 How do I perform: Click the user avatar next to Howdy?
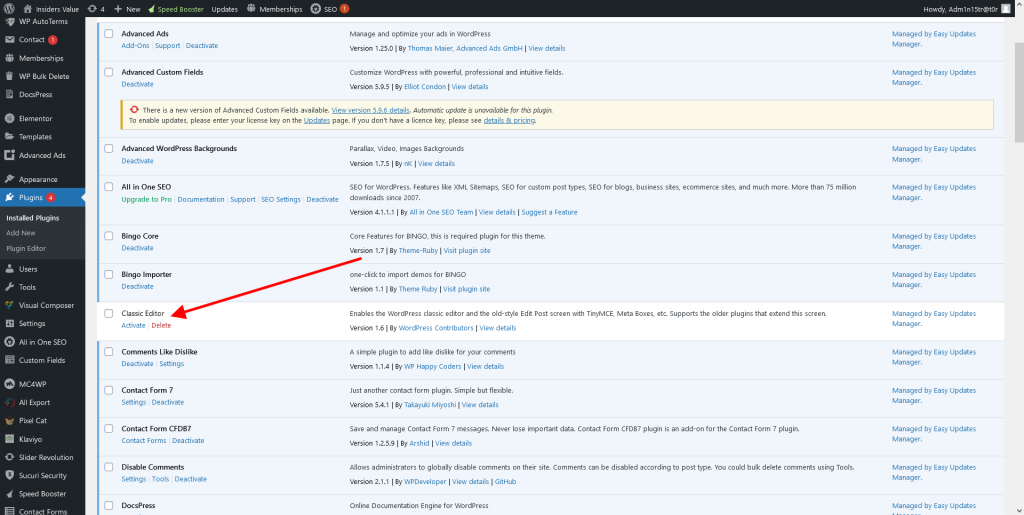click(x=1006, y=9)
